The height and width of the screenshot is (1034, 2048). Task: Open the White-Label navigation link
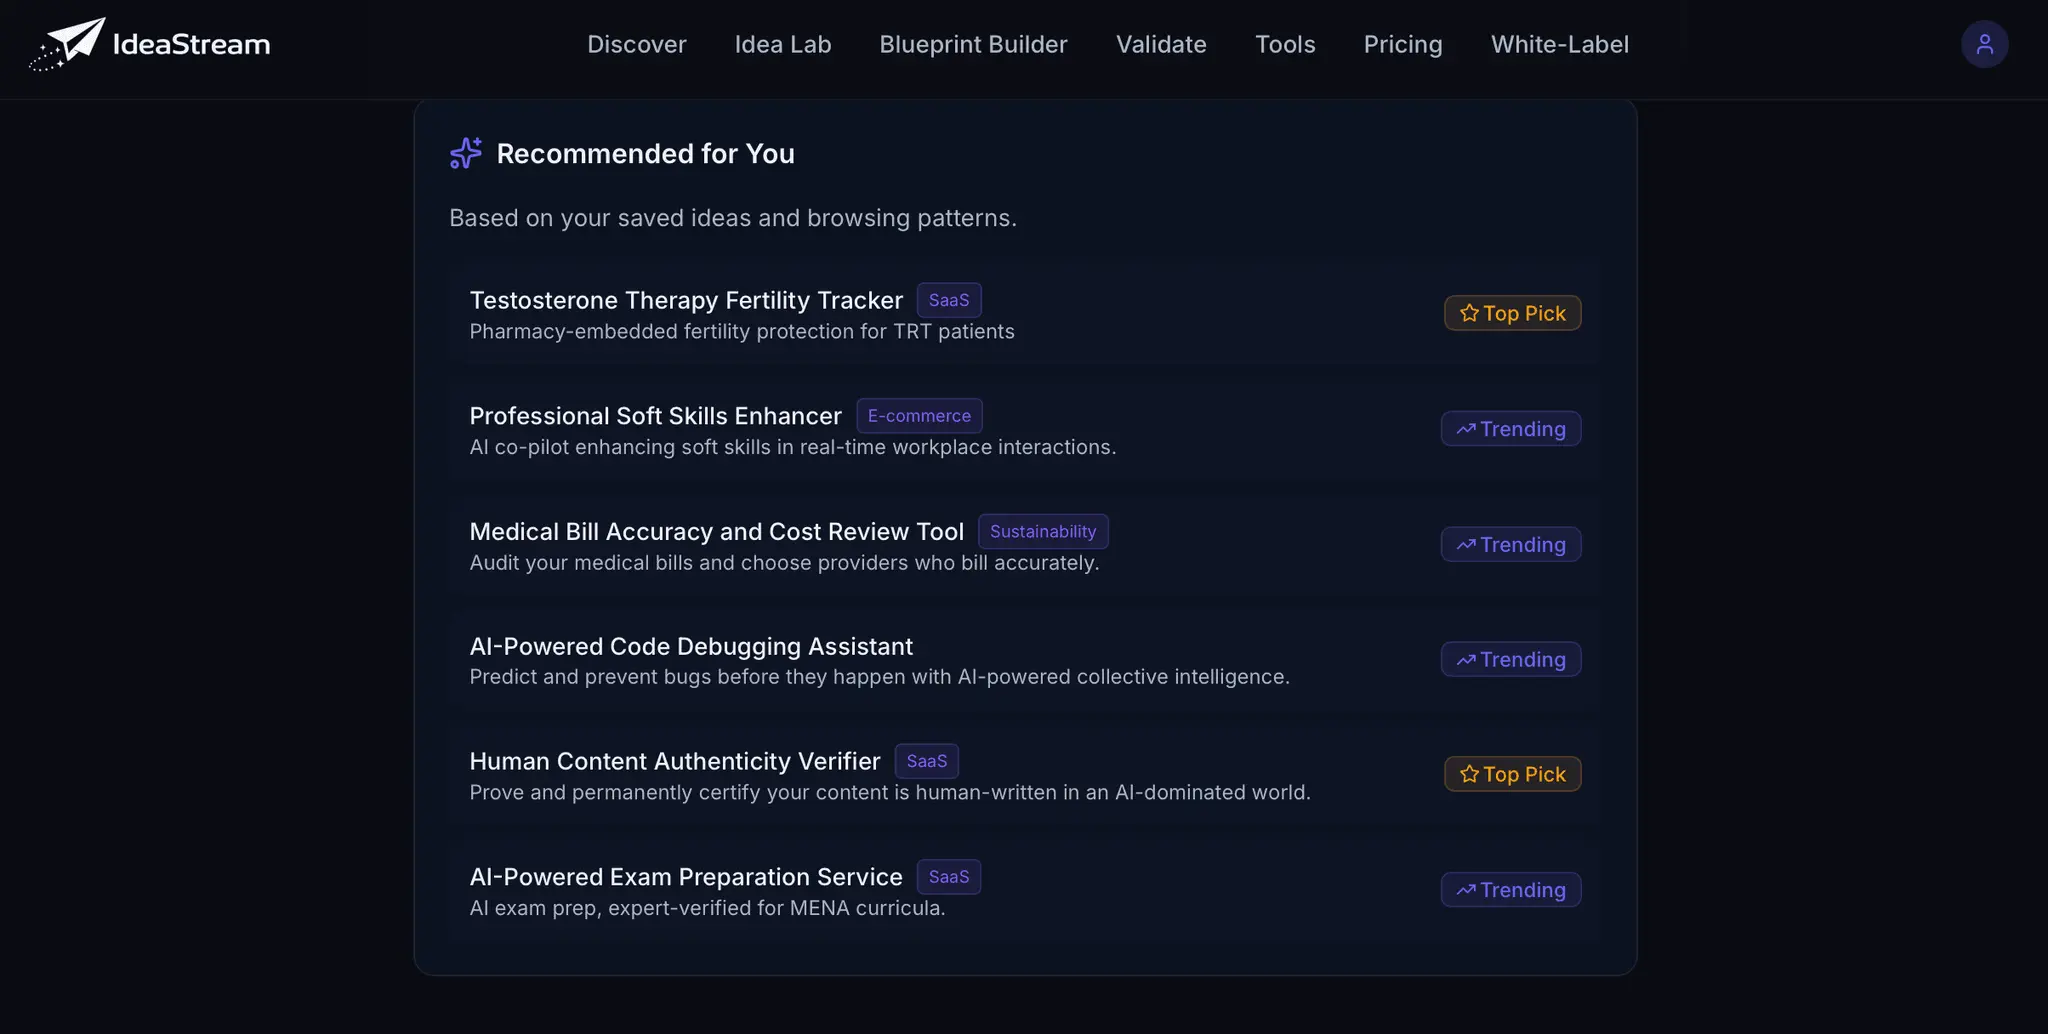[x=1560, y=44]
